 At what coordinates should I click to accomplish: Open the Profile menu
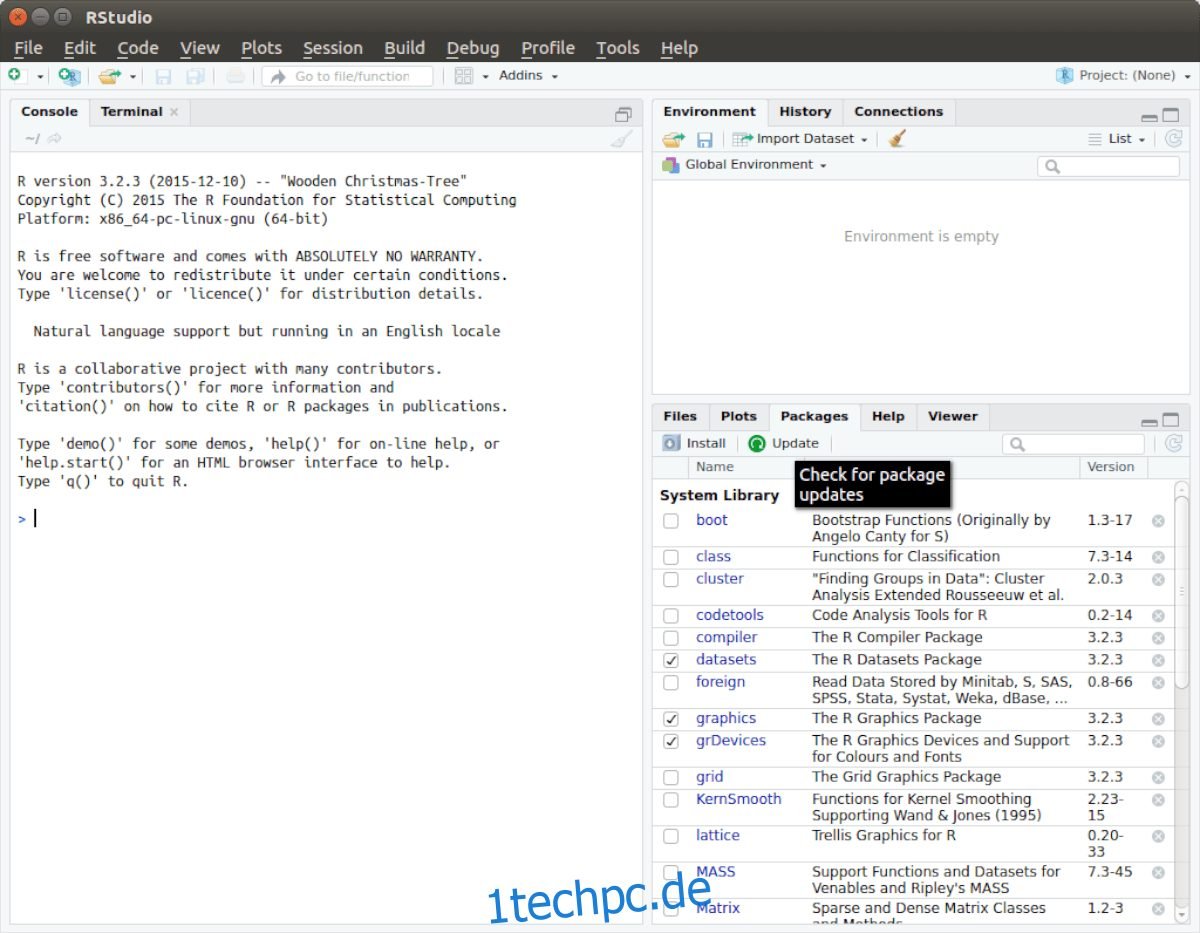click(548, 48)
